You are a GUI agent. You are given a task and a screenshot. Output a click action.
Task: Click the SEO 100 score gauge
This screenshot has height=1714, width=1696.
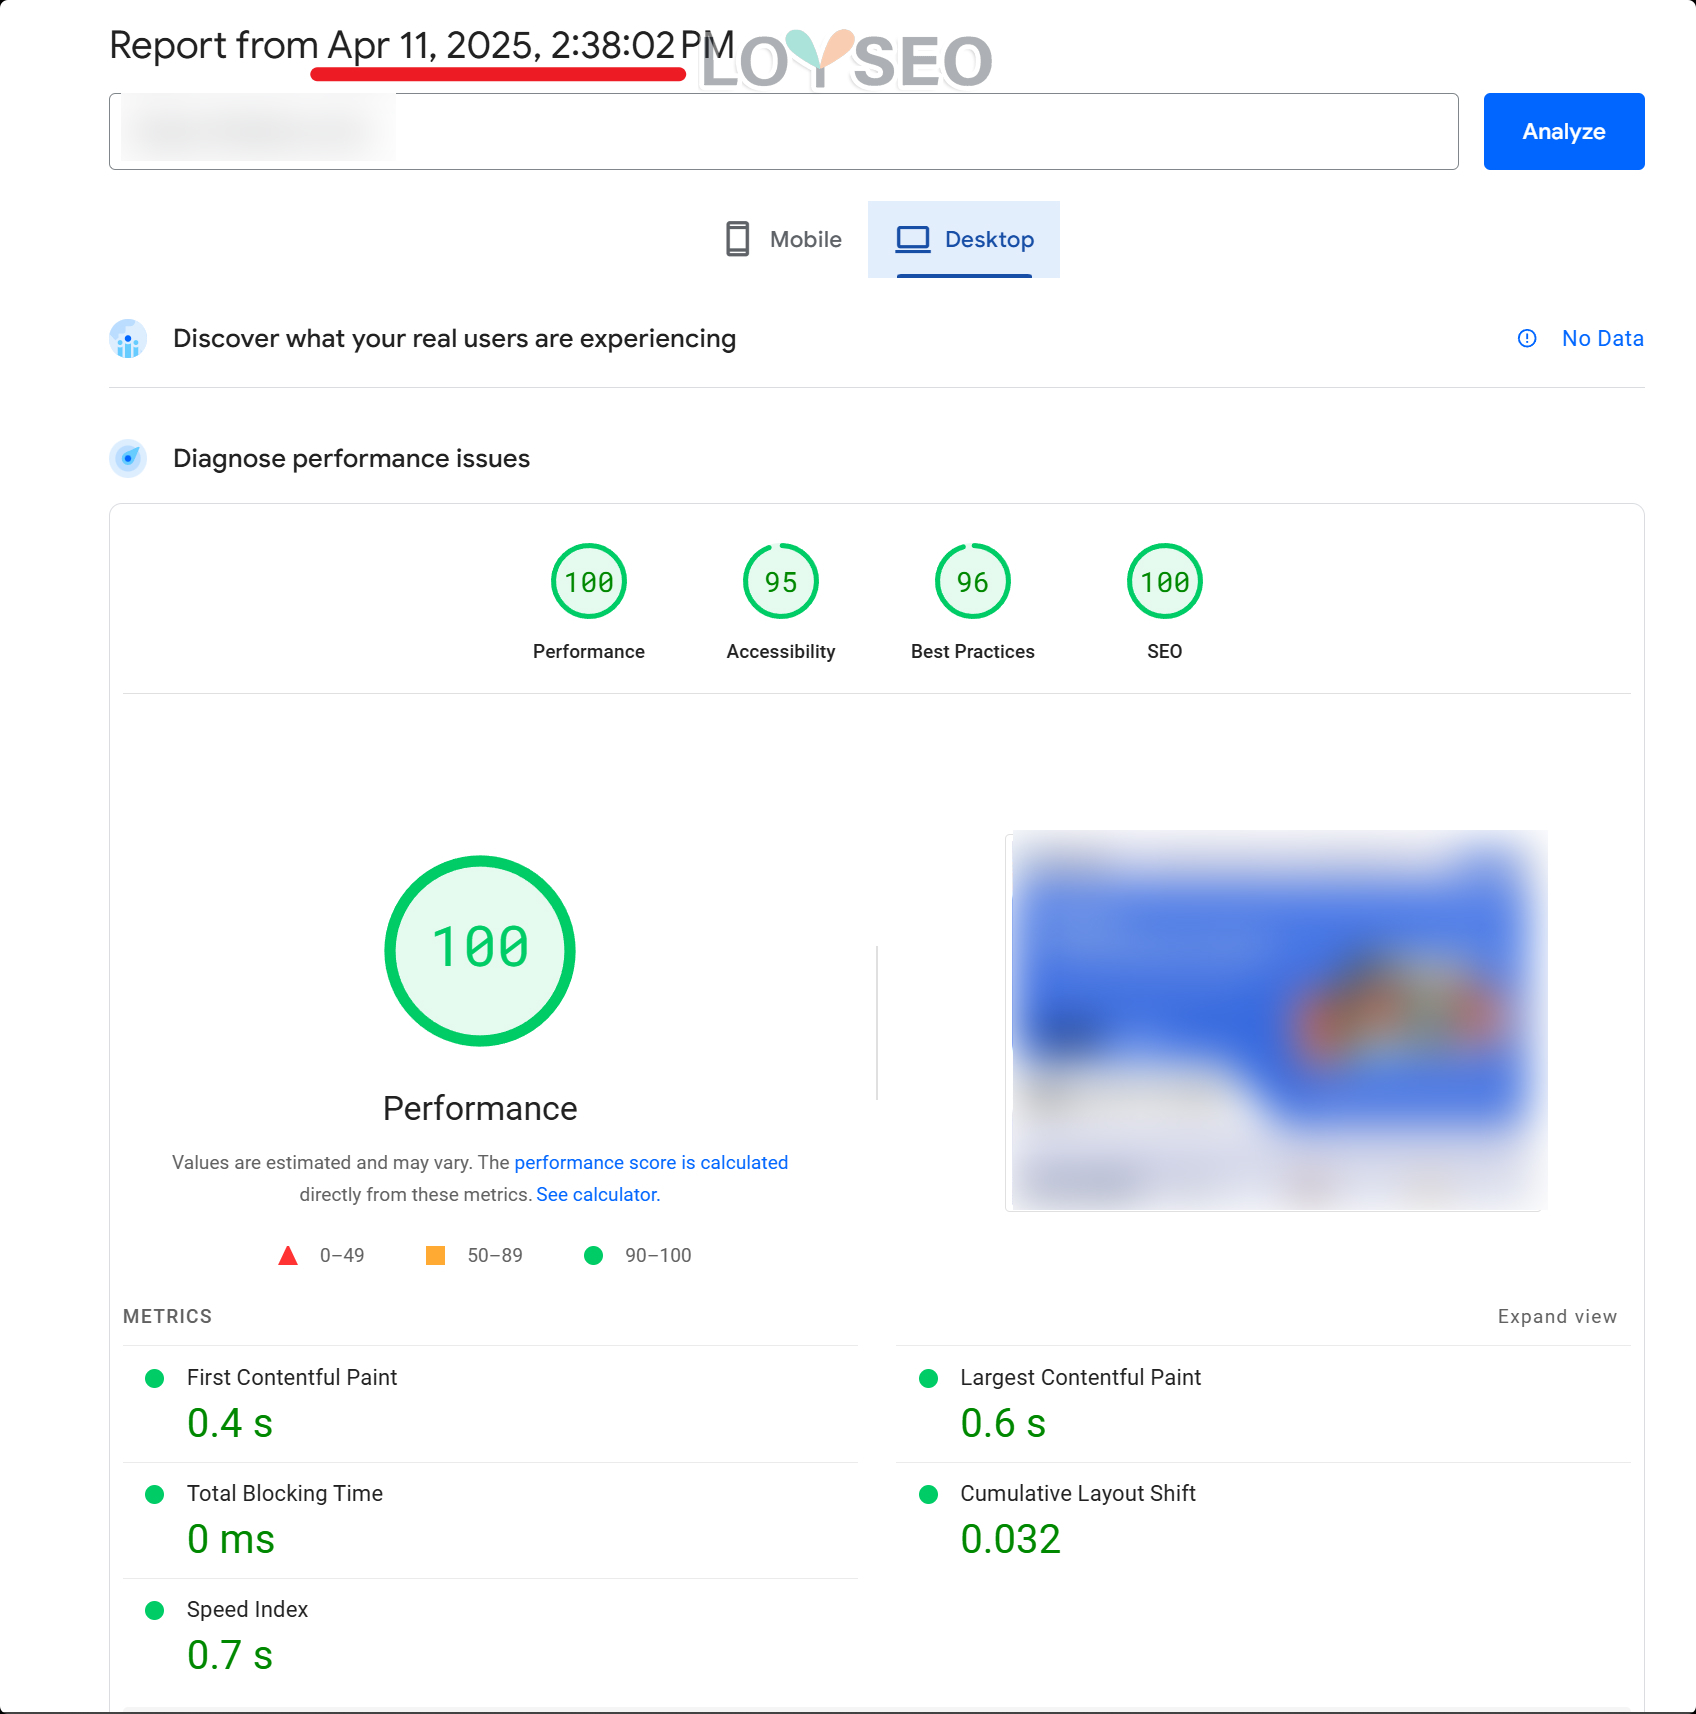coord(1164,582)
